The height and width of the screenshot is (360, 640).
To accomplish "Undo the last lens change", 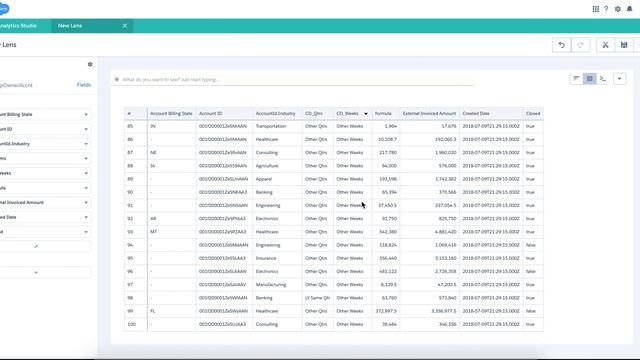I will (562, 45).
